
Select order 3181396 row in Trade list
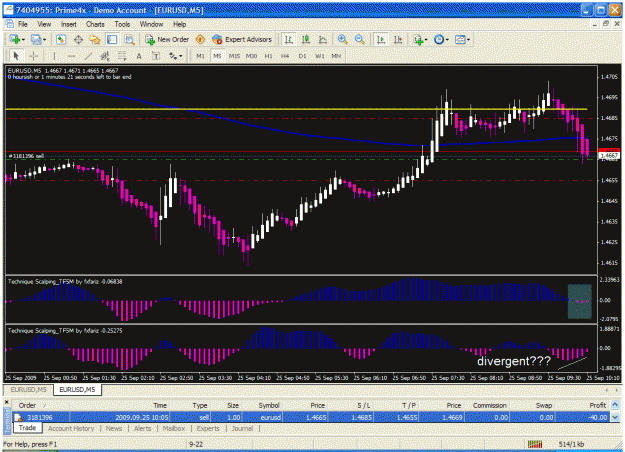click(x=311, y=417)
